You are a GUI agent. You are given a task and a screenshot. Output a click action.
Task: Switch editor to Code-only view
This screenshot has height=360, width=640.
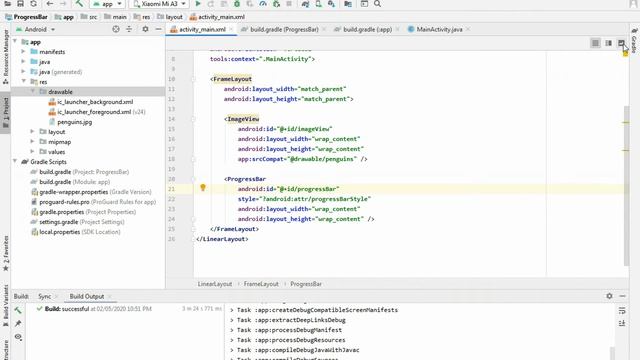pyautogui.click(x=596, y=43)
